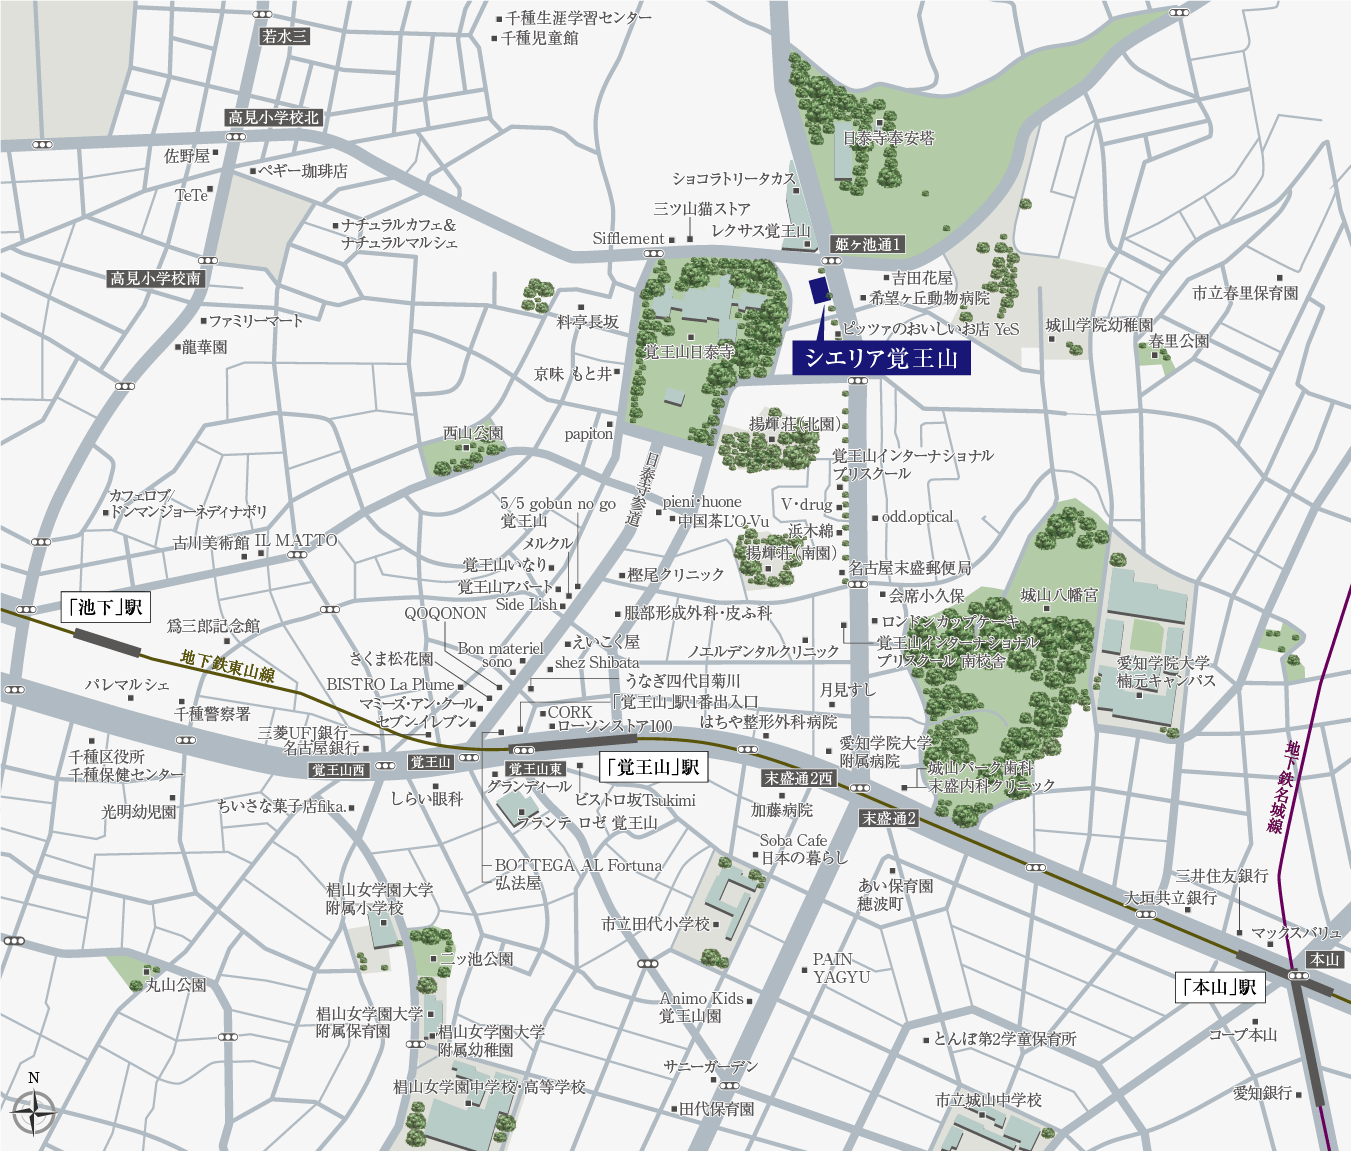The width and height of the screenshot is (1351, 1151).
Task: Click the 地下鉄東山線 subway line label
Action: 228,667
